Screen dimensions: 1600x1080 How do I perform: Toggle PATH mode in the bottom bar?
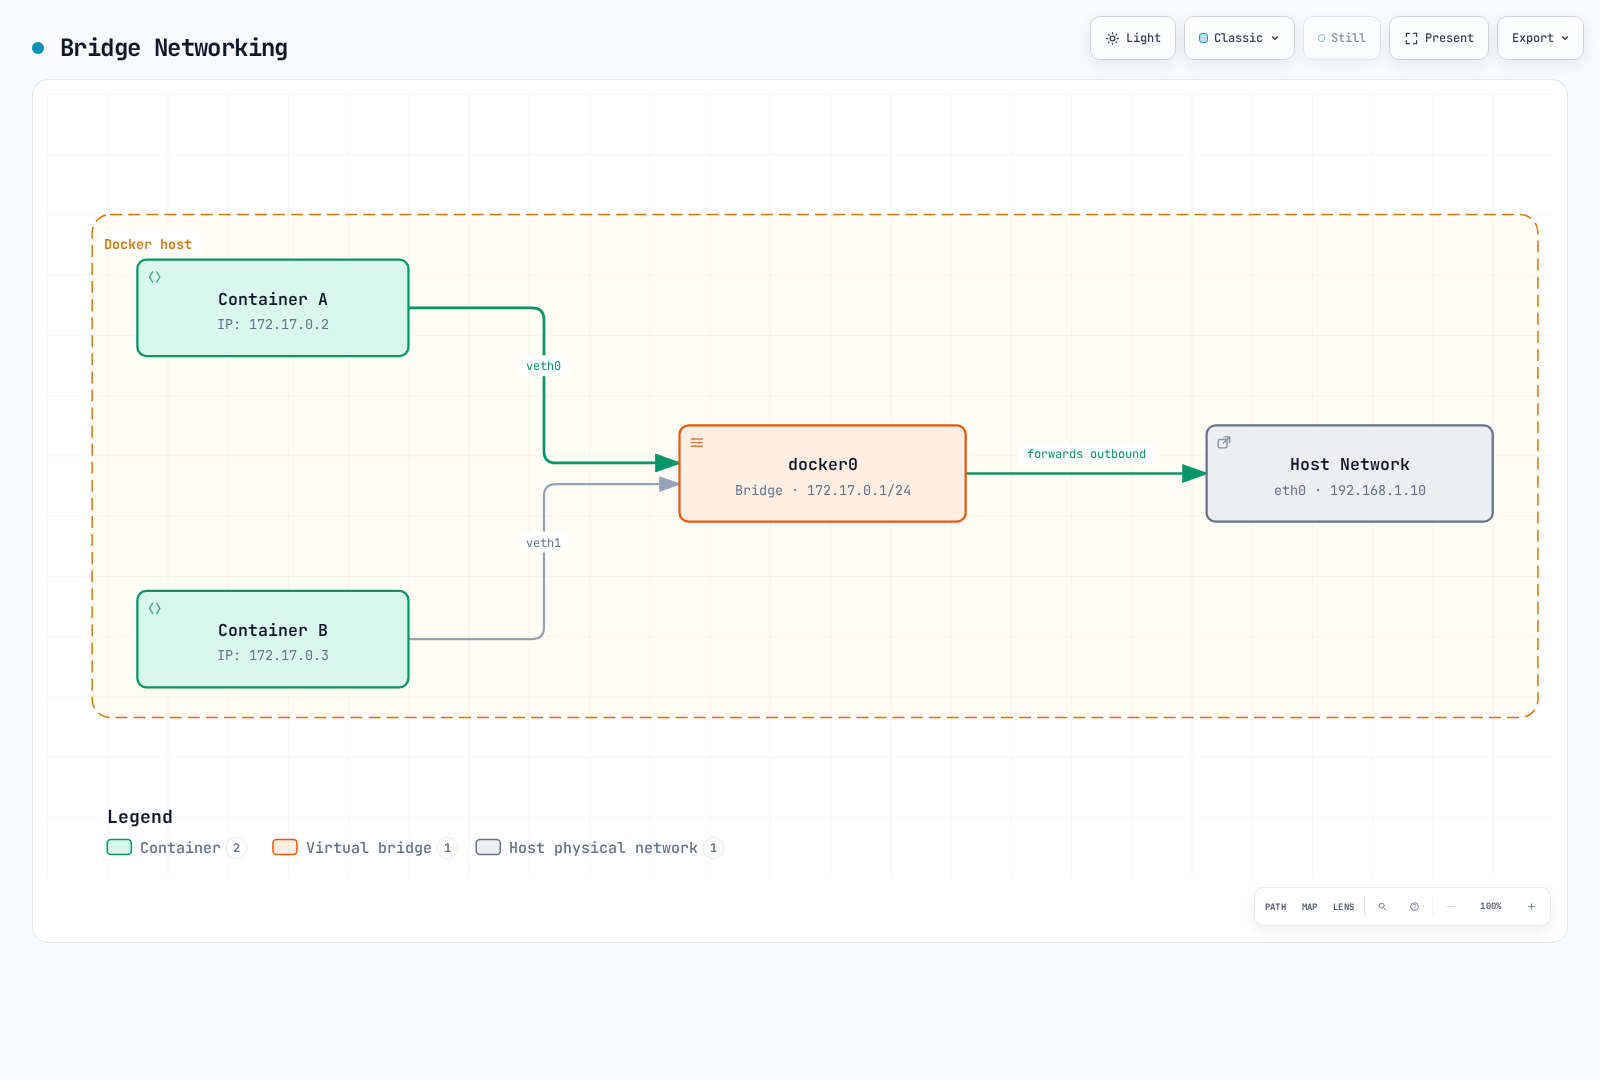[x=1276, y=907]
